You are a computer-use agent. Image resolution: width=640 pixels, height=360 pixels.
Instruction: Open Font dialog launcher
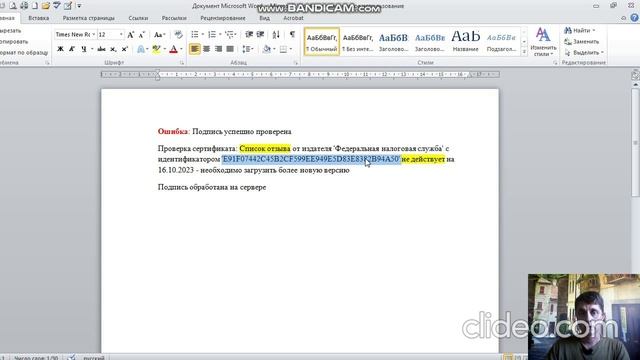182,63
